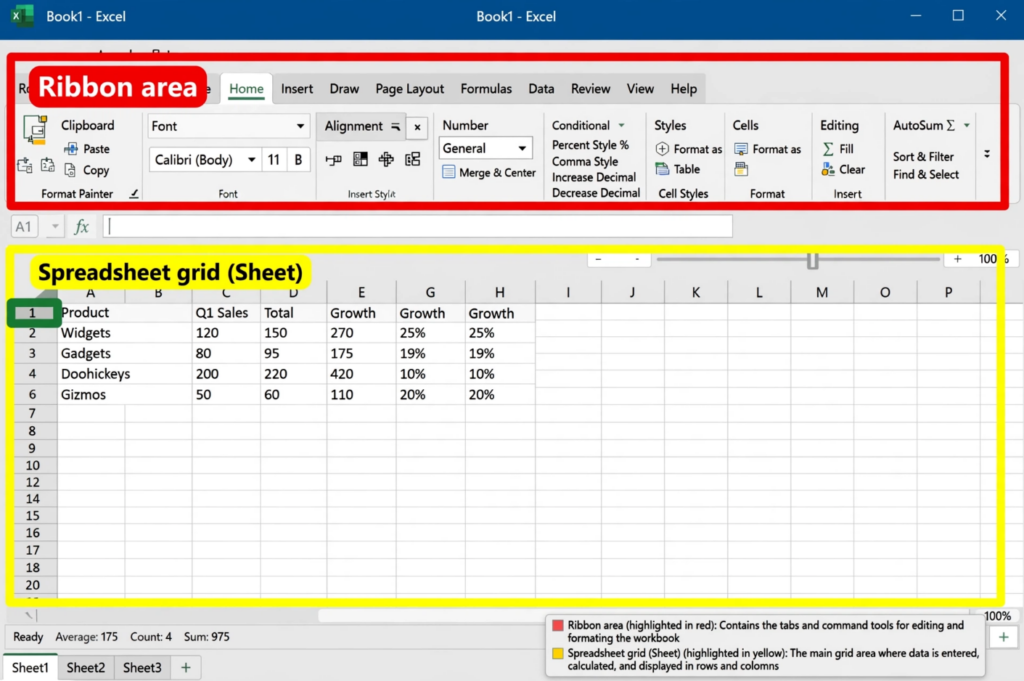The image size is (1024, 681).
Task: Click Cell Styles
Action: pos(683,194)
